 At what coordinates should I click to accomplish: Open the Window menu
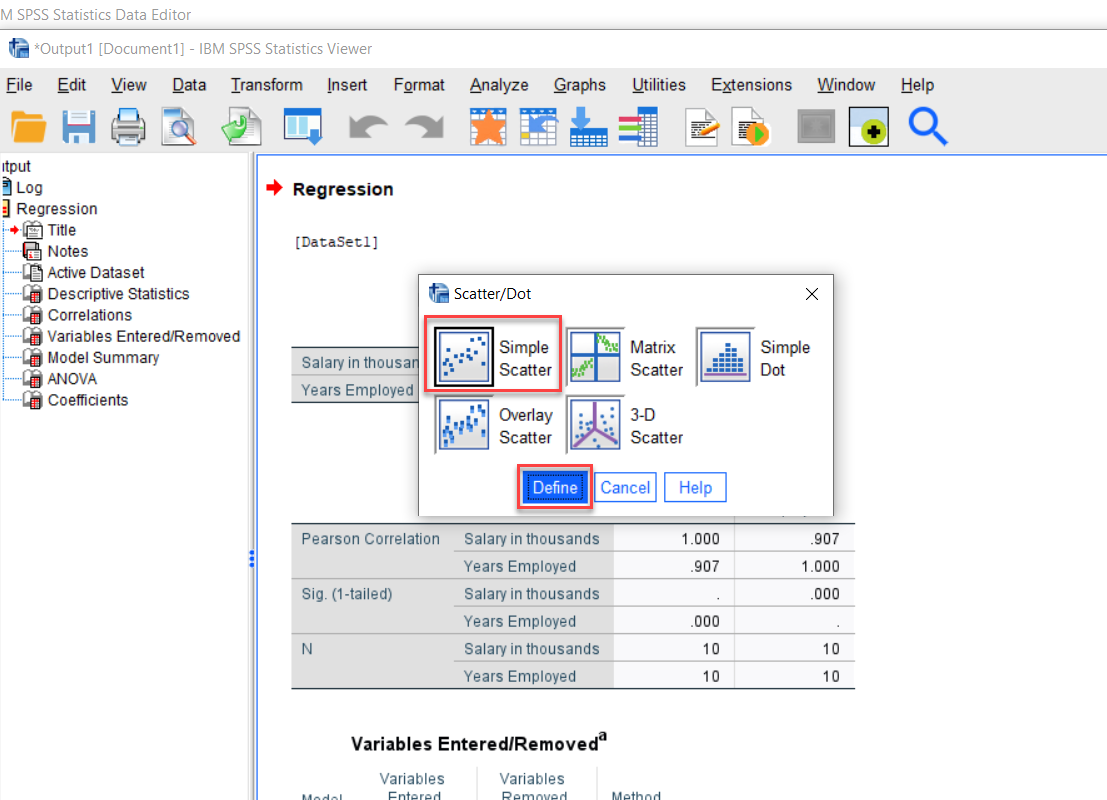pos(846,85)
